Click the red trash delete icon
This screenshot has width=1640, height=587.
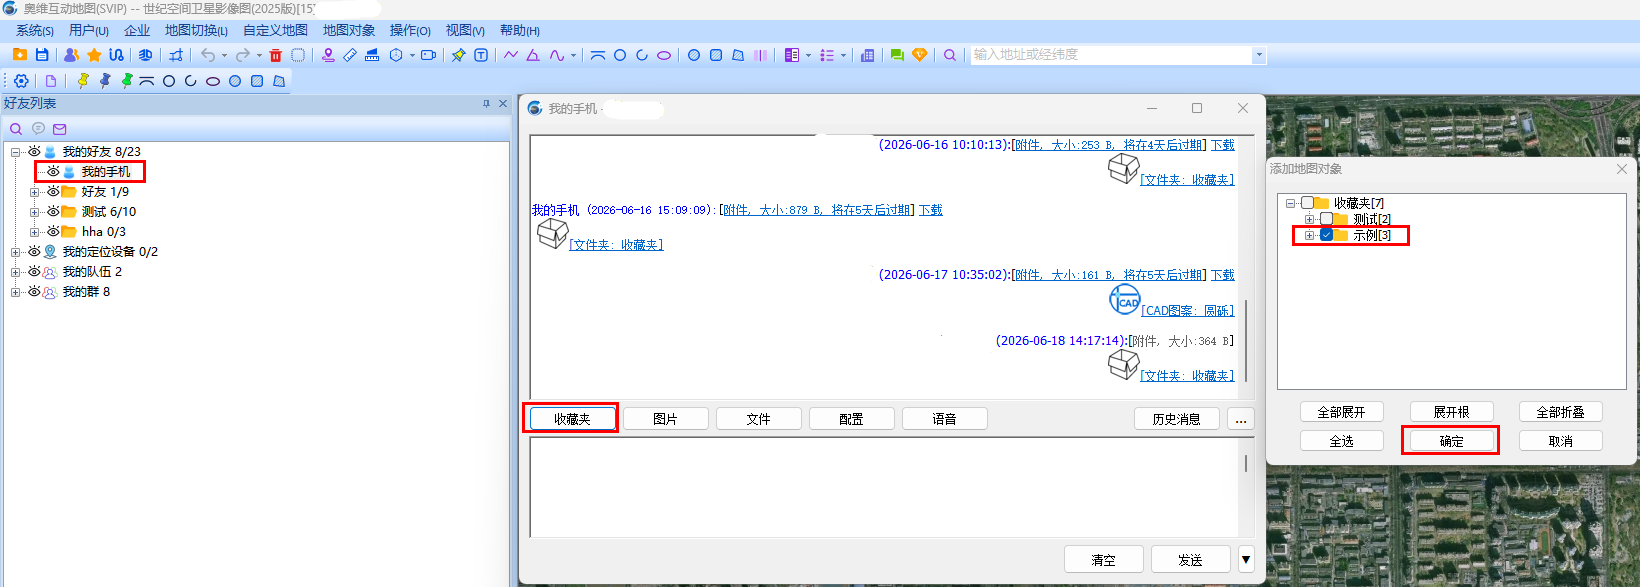tap(276, 55)
